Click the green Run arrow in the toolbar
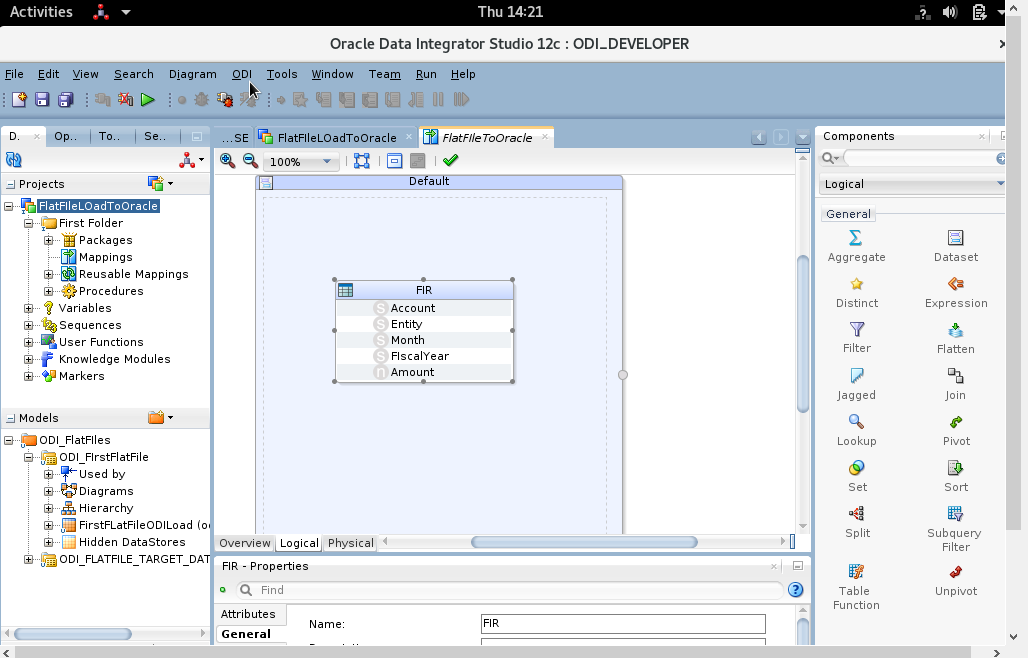Viewport: 1028px width, 658px height. pyautogui.click(x=146, y=99)
